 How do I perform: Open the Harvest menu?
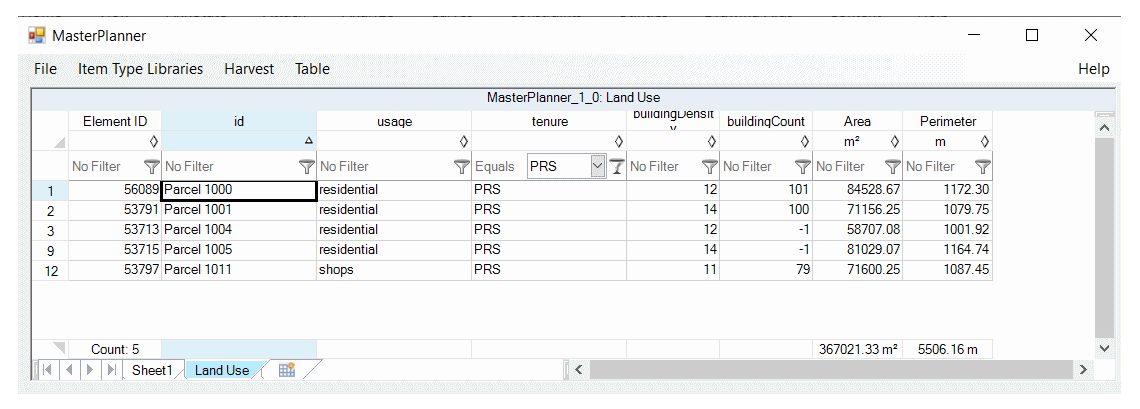249,69
